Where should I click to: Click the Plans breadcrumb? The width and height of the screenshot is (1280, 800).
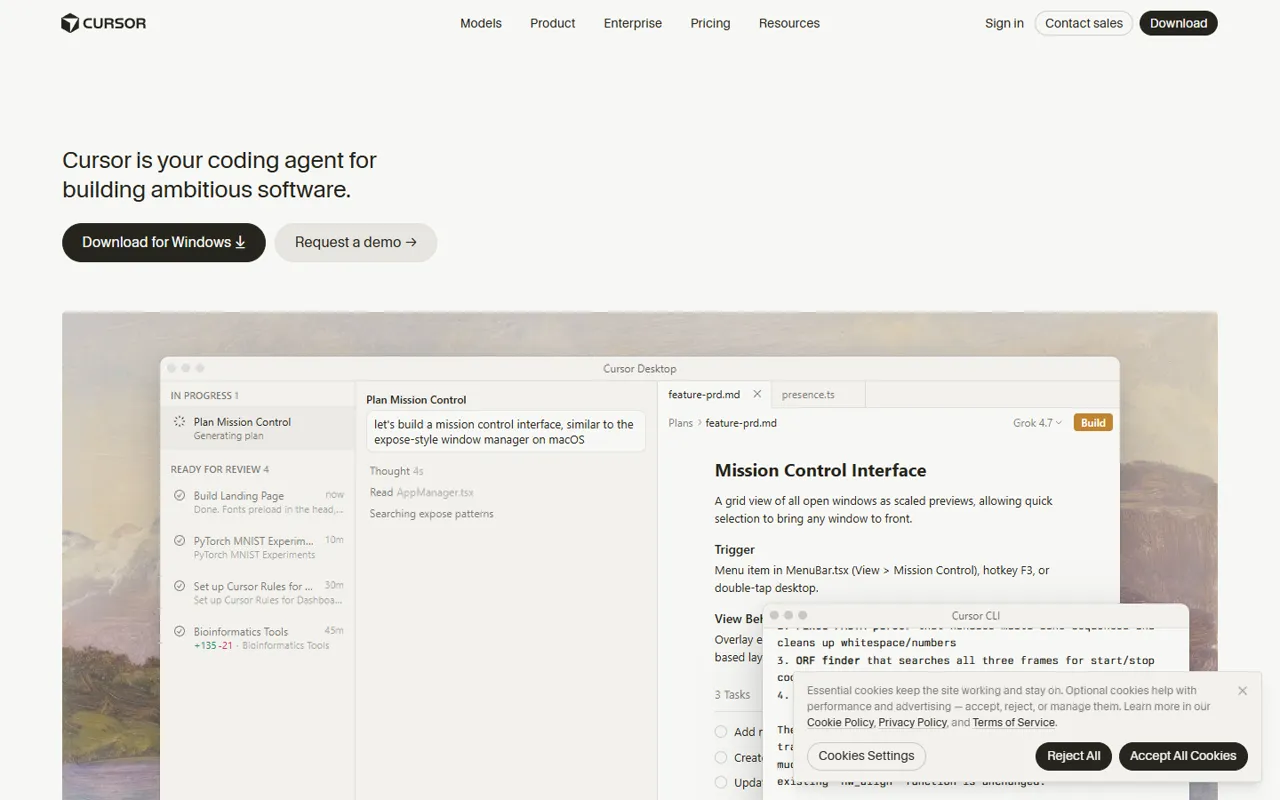(x=681, y=423)
